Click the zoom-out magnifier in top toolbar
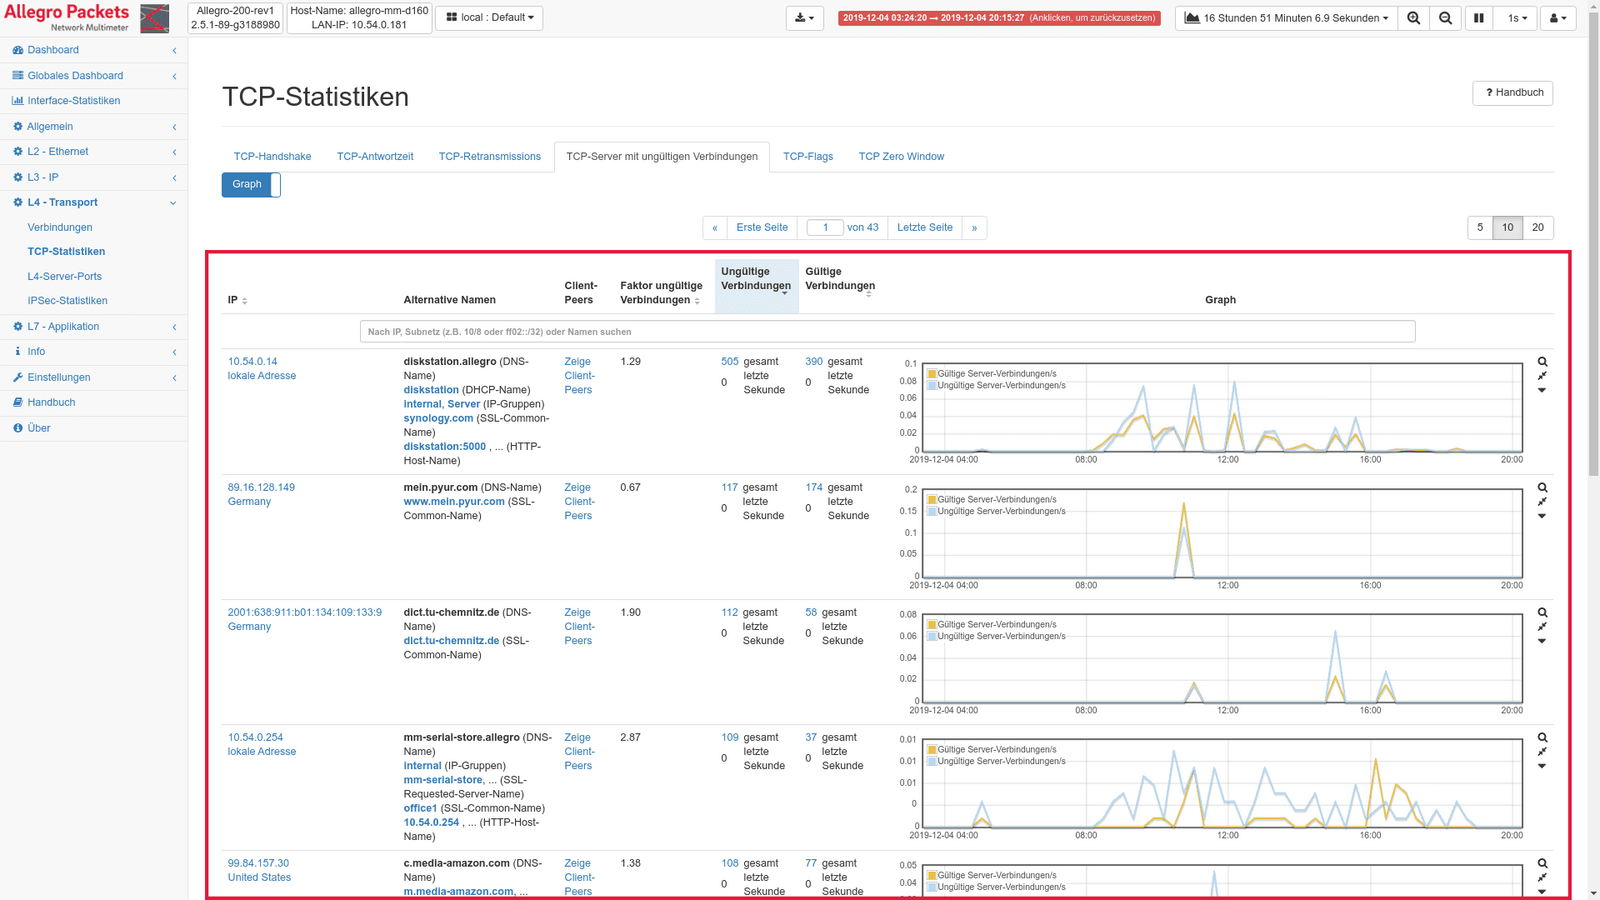Viewport: 1600px width, 900px height. click(1445, 18)
